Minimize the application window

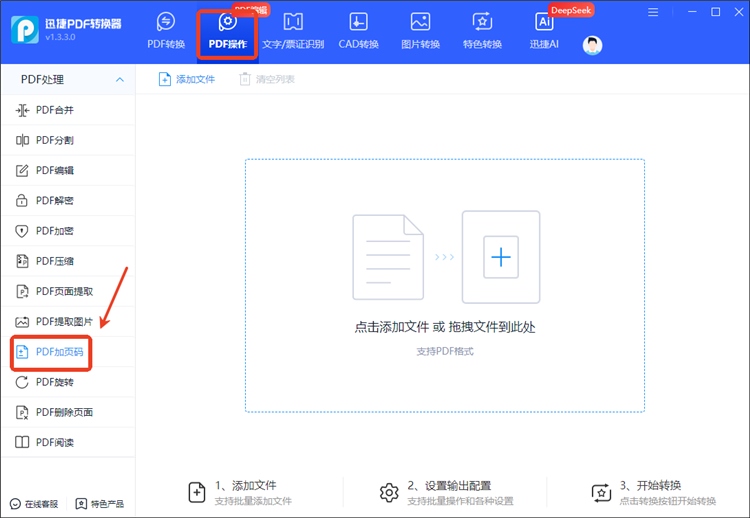[x=692, y=12]
